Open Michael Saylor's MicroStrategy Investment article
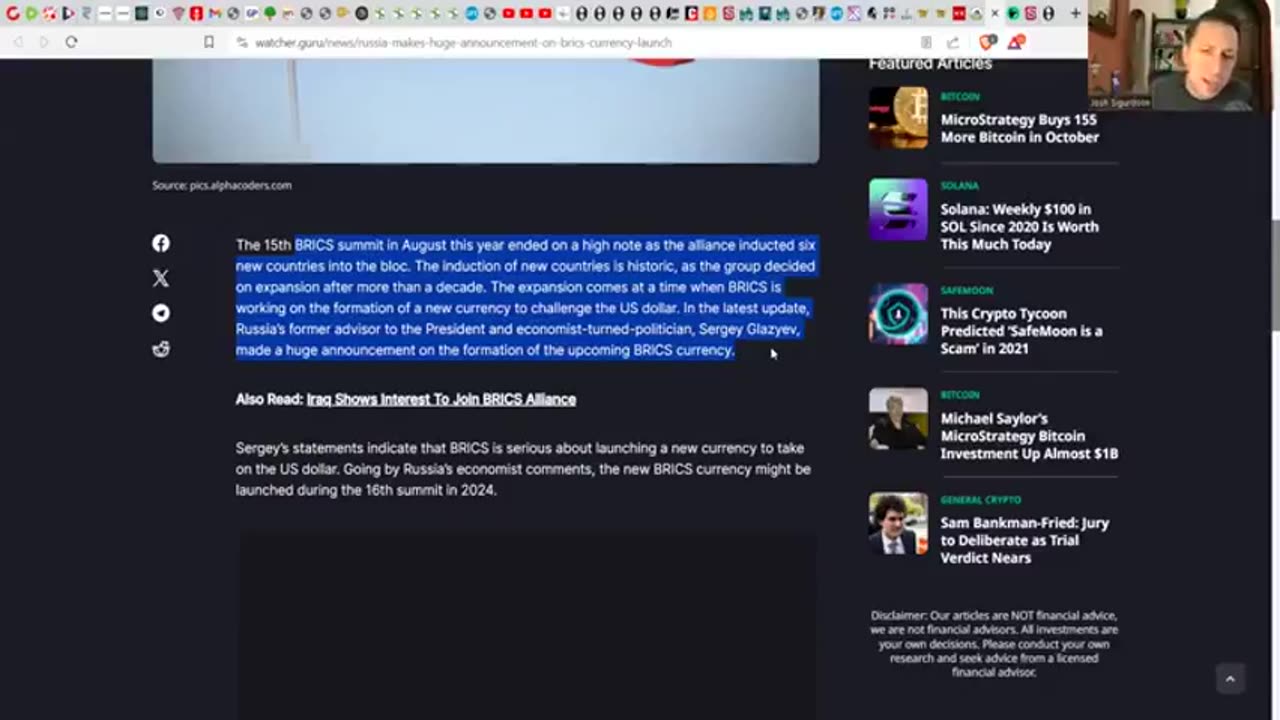 (x=1029, y=436)
